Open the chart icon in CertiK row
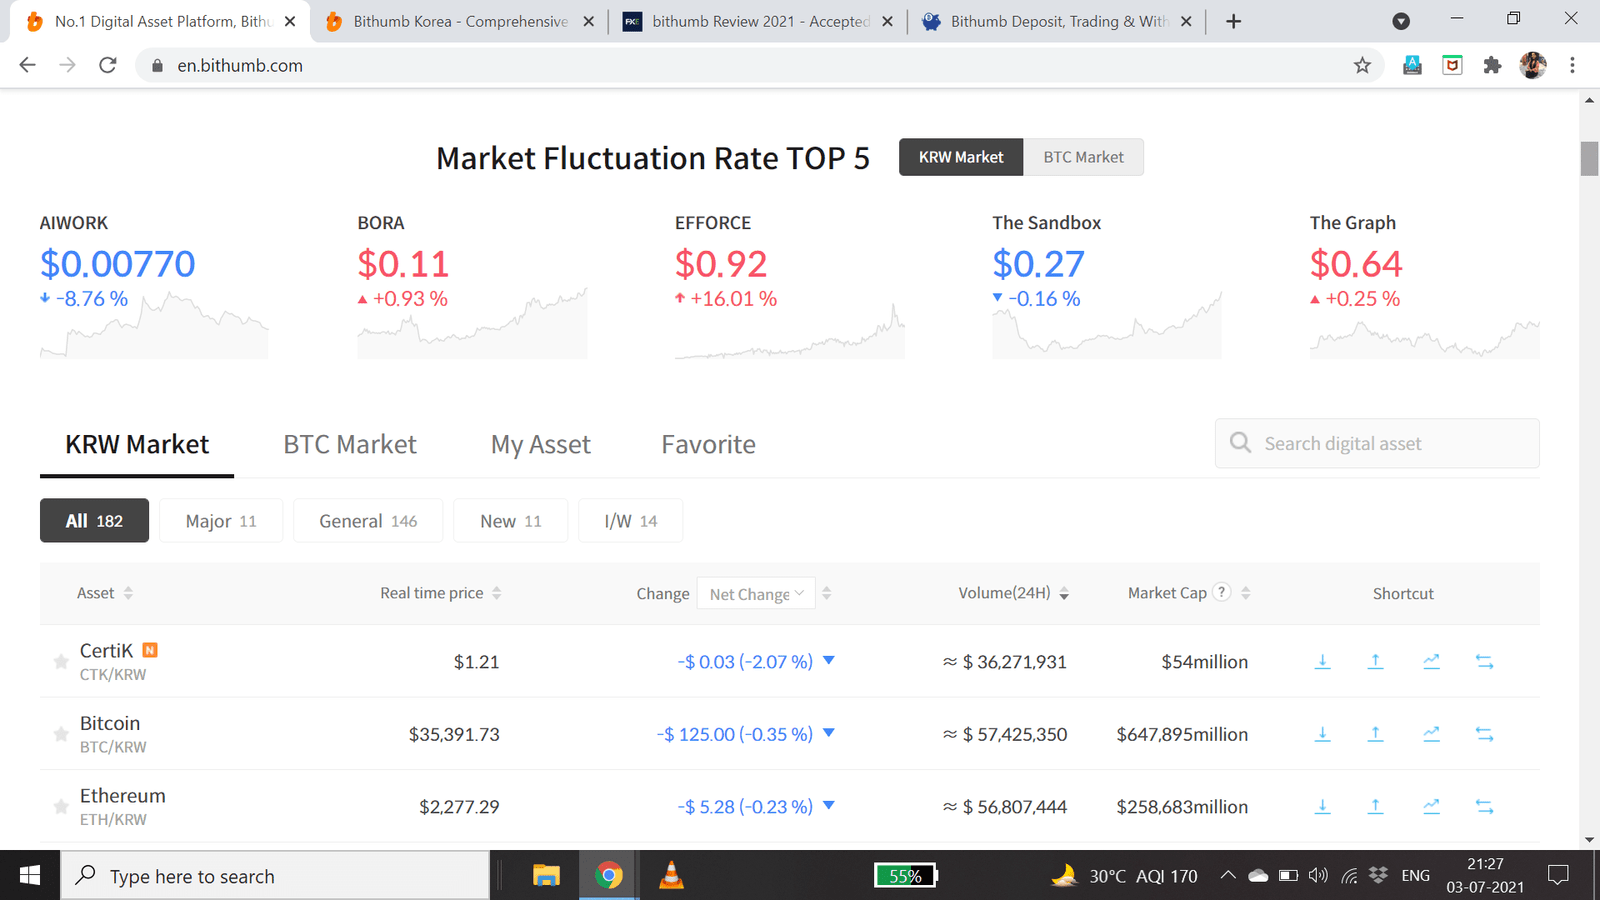1600x900 pixels. click(1432, 662)
